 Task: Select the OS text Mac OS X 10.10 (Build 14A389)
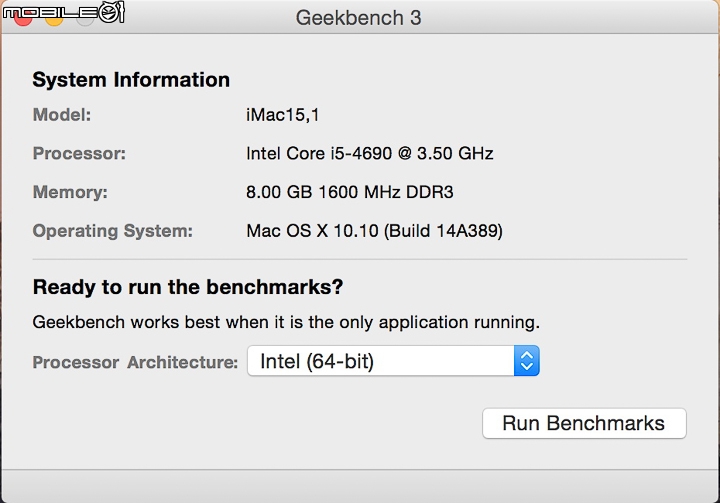374,231
